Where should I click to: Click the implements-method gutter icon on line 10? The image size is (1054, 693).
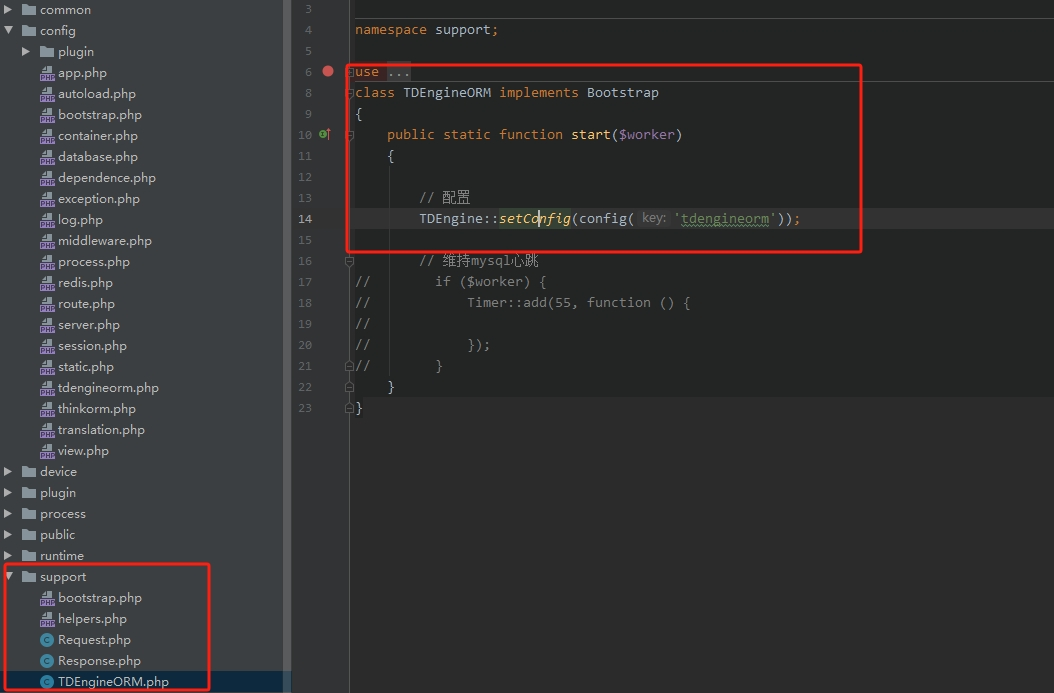[x=325, y=134]
